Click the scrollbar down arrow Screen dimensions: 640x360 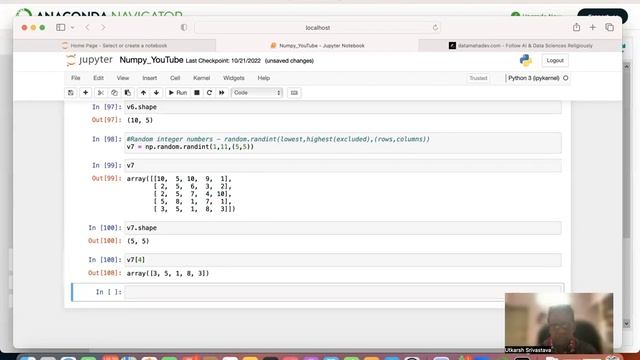(627, 324)
